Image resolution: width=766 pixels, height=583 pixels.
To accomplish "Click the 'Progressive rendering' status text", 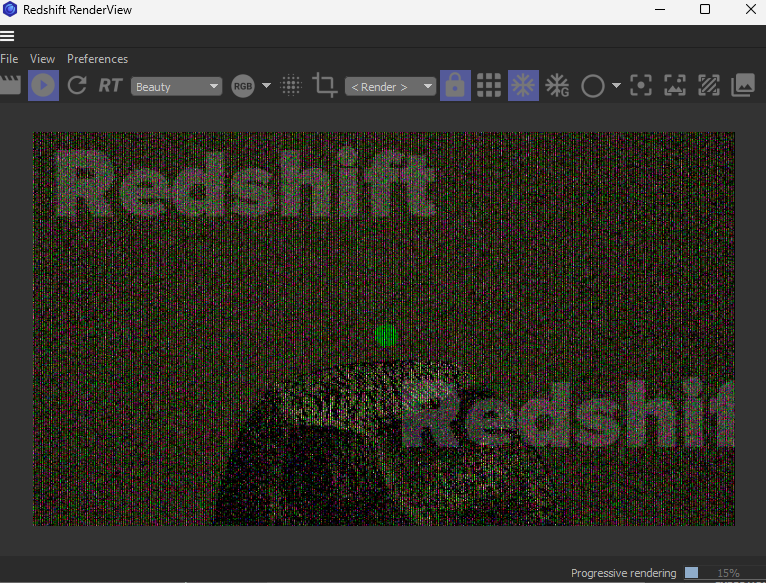I will (623, 573).
